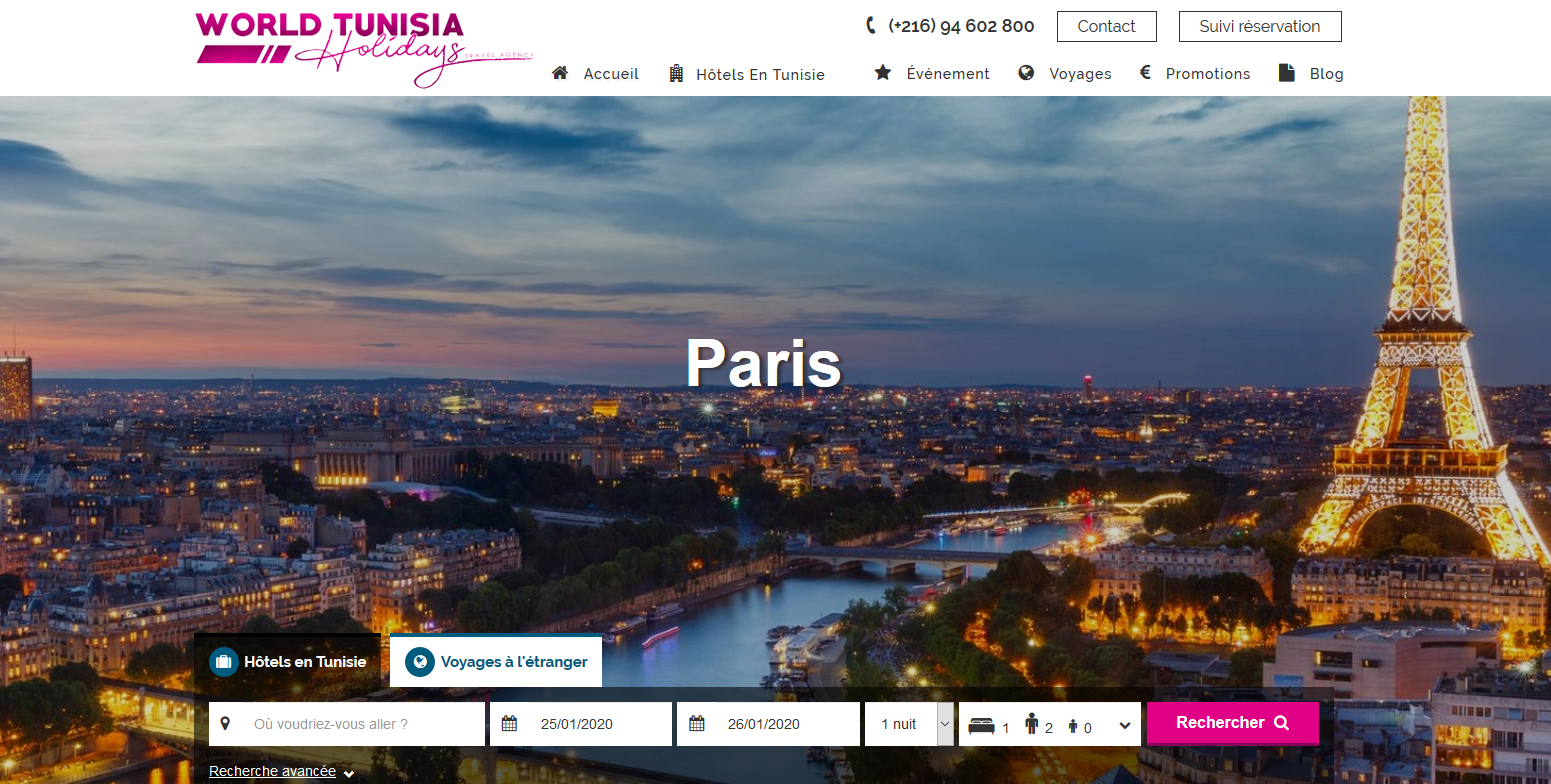Screen dimensions: 1551x784
Task: Open the Contact page button
Action: click(1106, 27)
